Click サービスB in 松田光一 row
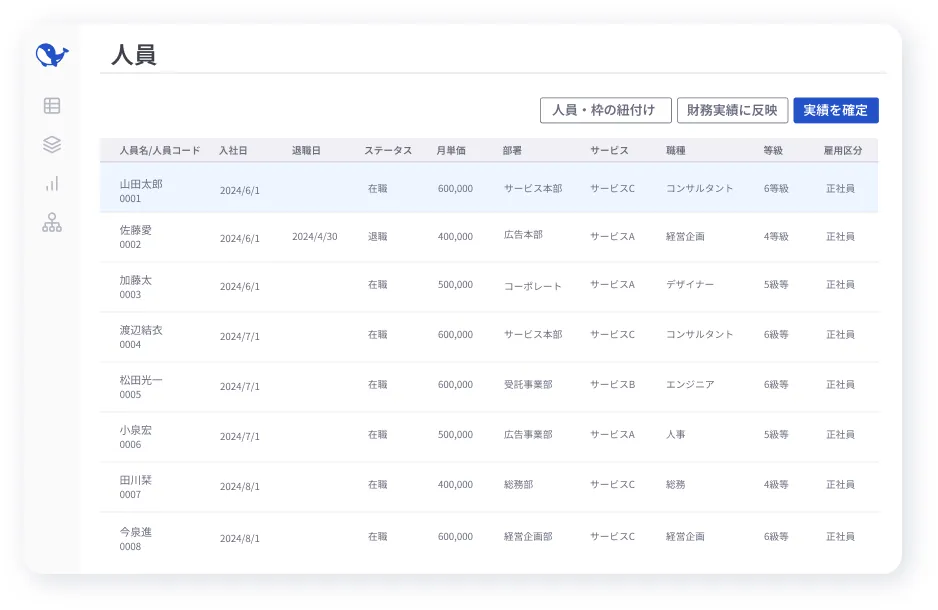 [613, 385]
